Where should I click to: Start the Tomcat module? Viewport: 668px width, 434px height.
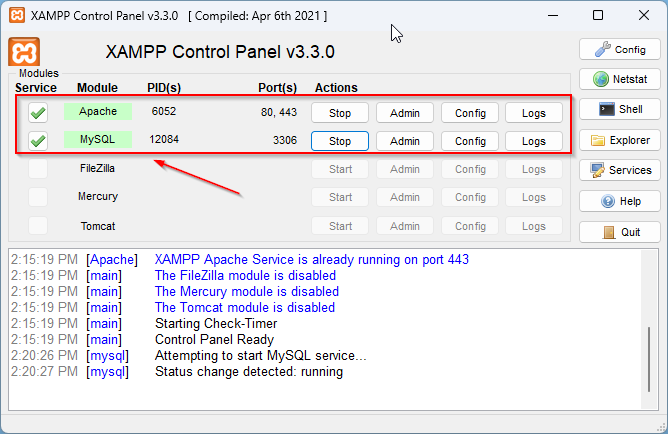340,226
